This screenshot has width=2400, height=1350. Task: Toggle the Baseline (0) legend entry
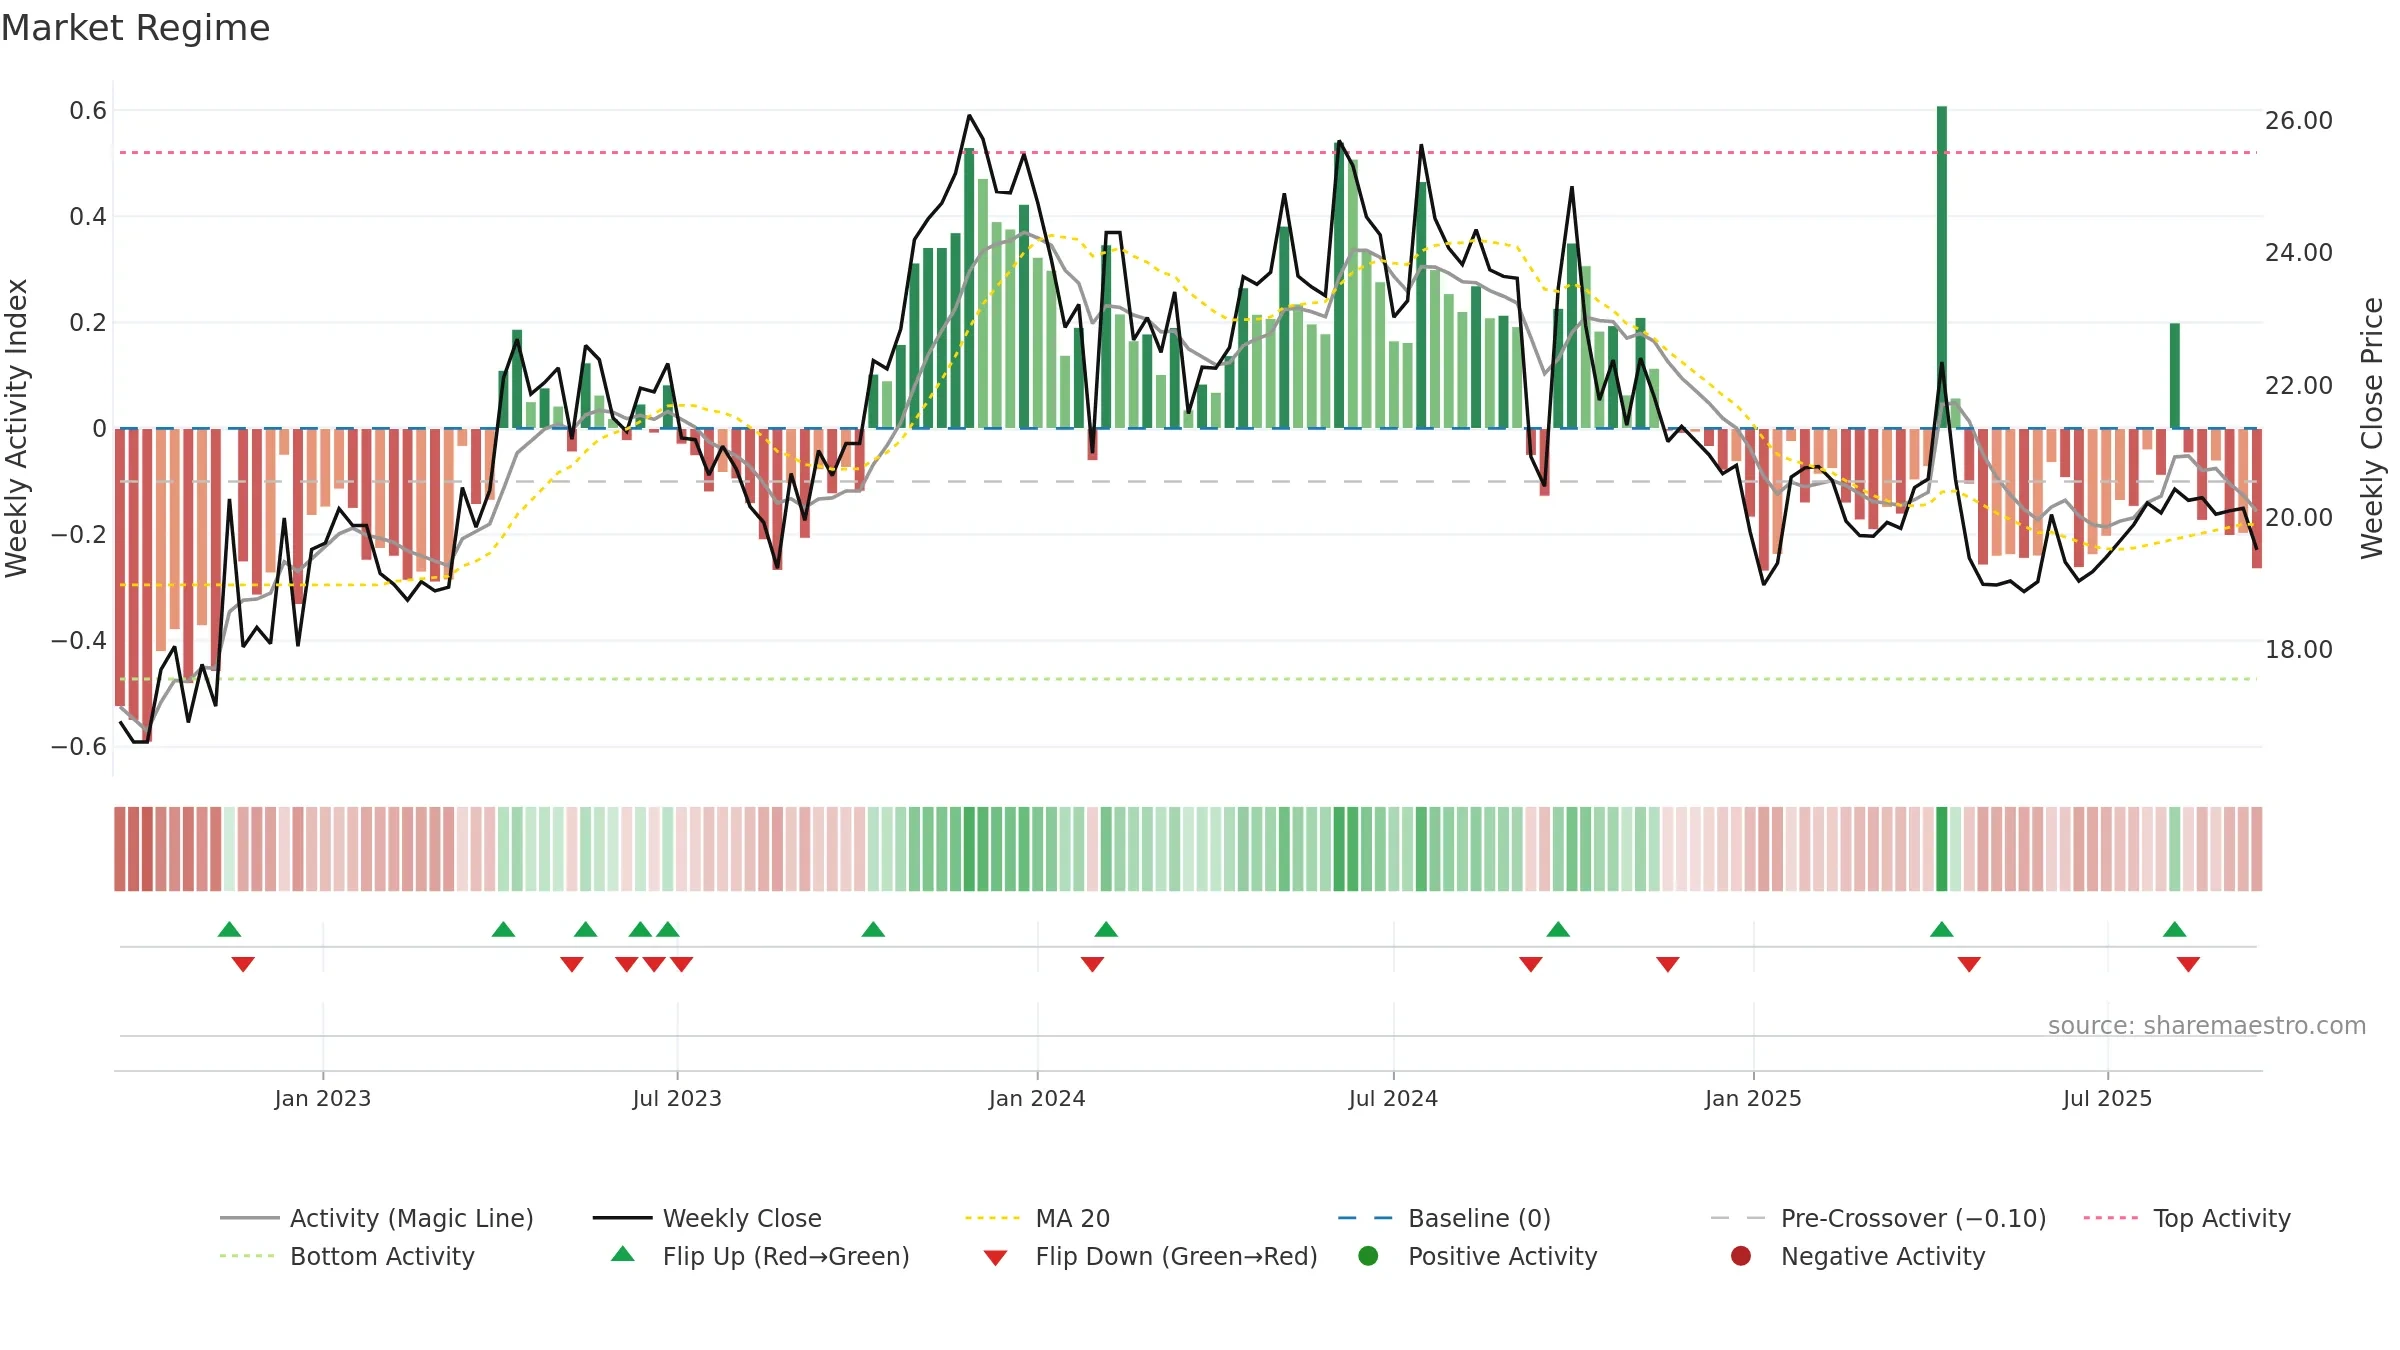click(x=1444, y=1218)
